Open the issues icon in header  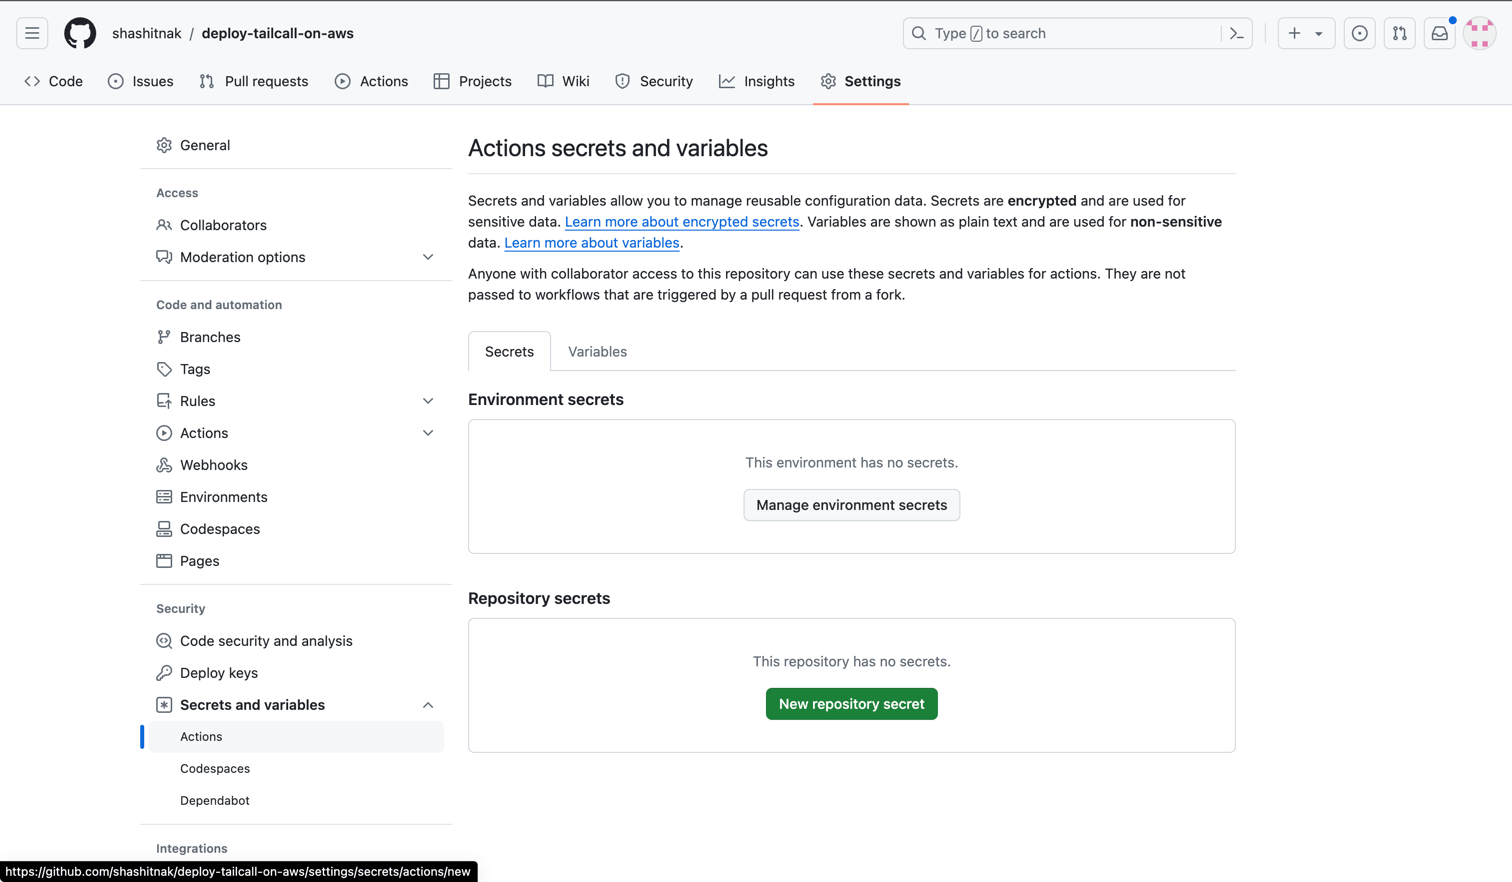(1359, 33)
